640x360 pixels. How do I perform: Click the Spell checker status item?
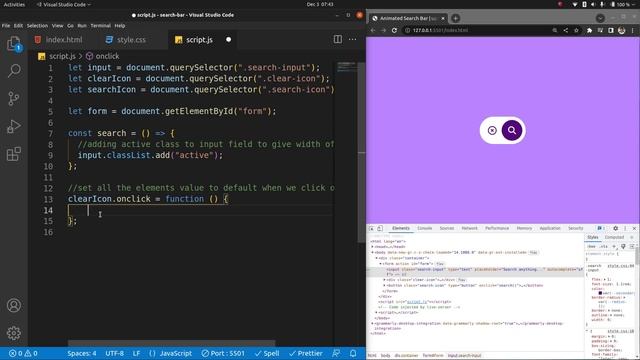pyautogui.click(x=267, y=353)
